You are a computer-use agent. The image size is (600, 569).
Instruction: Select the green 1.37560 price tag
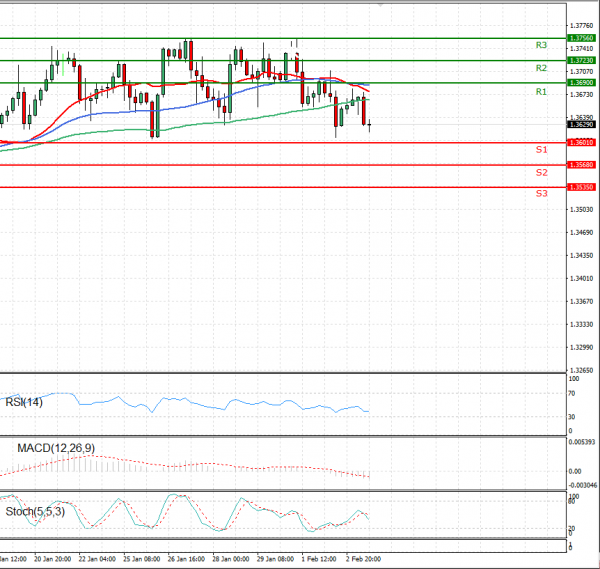[581, 38]
